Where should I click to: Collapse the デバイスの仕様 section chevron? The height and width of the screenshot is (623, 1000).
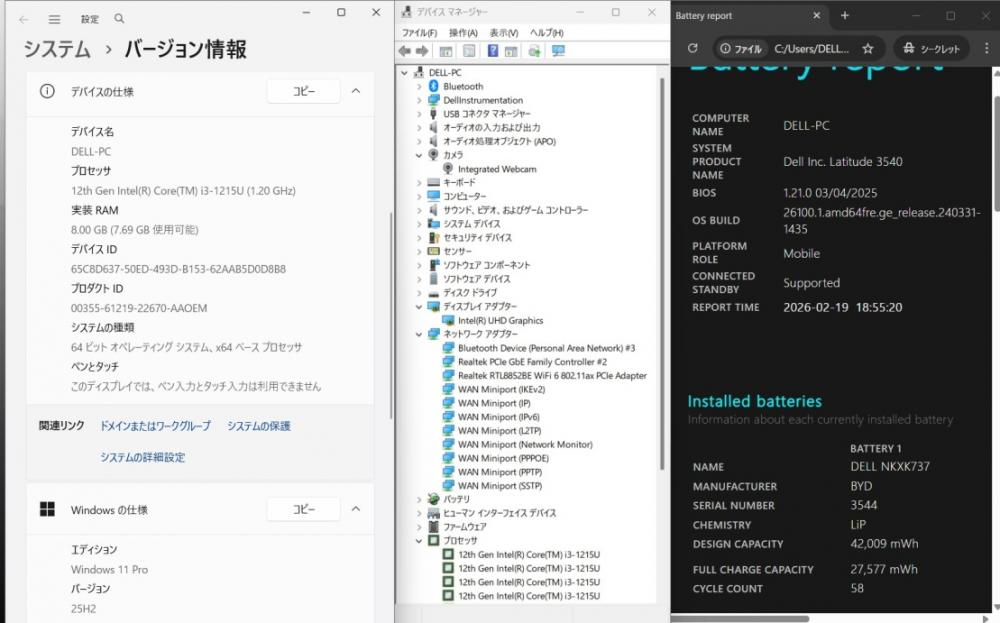pyautogui.click(x=355, y=91)
